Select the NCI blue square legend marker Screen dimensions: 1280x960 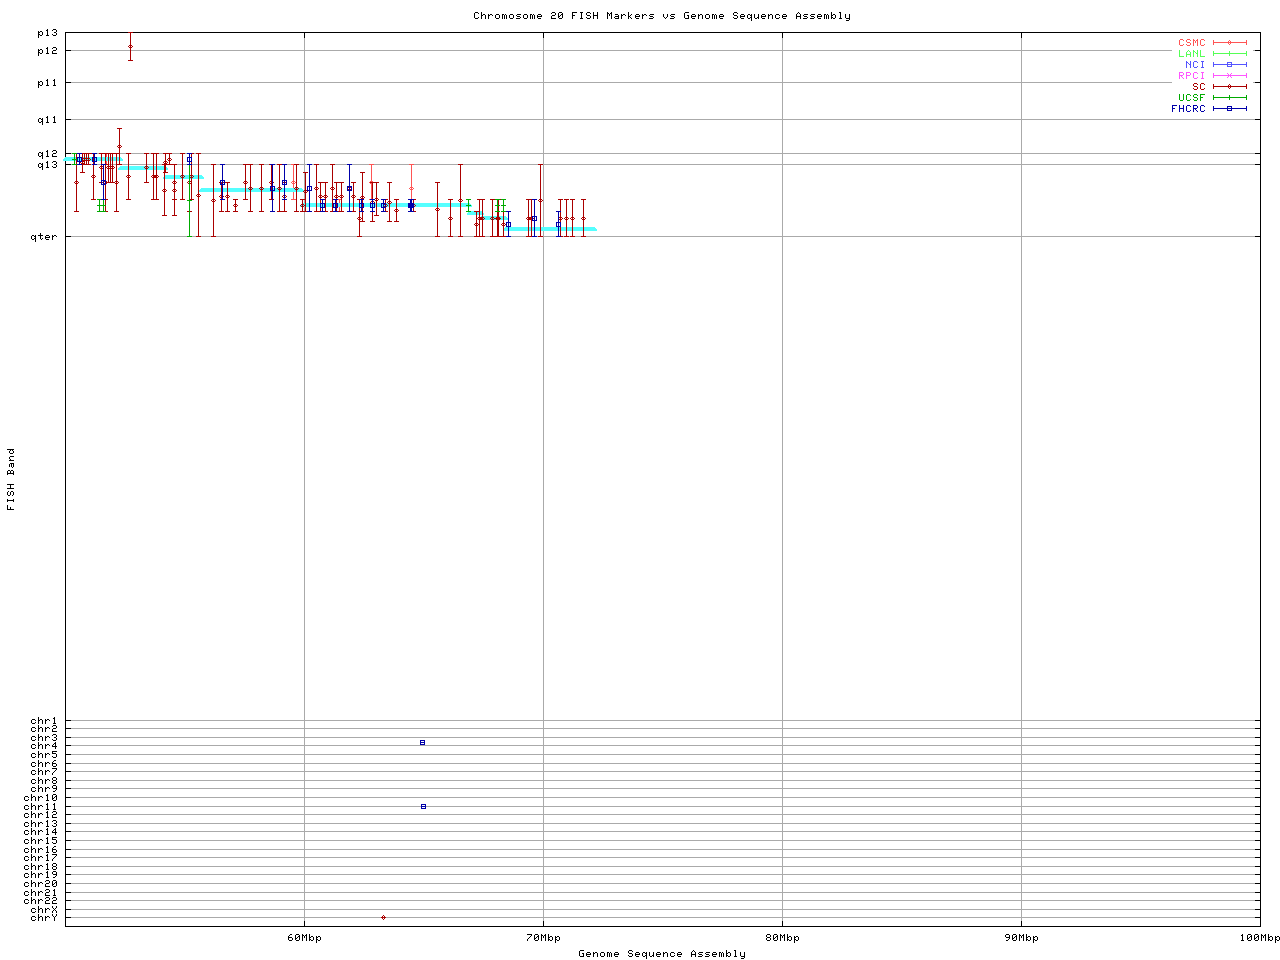tap(1230, 65)
